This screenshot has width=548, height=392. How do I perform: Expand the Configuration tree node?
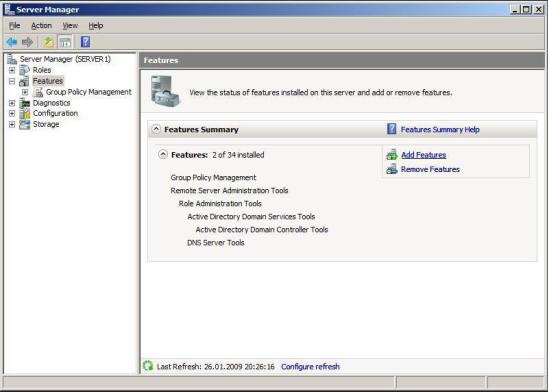tap(12, 114)
